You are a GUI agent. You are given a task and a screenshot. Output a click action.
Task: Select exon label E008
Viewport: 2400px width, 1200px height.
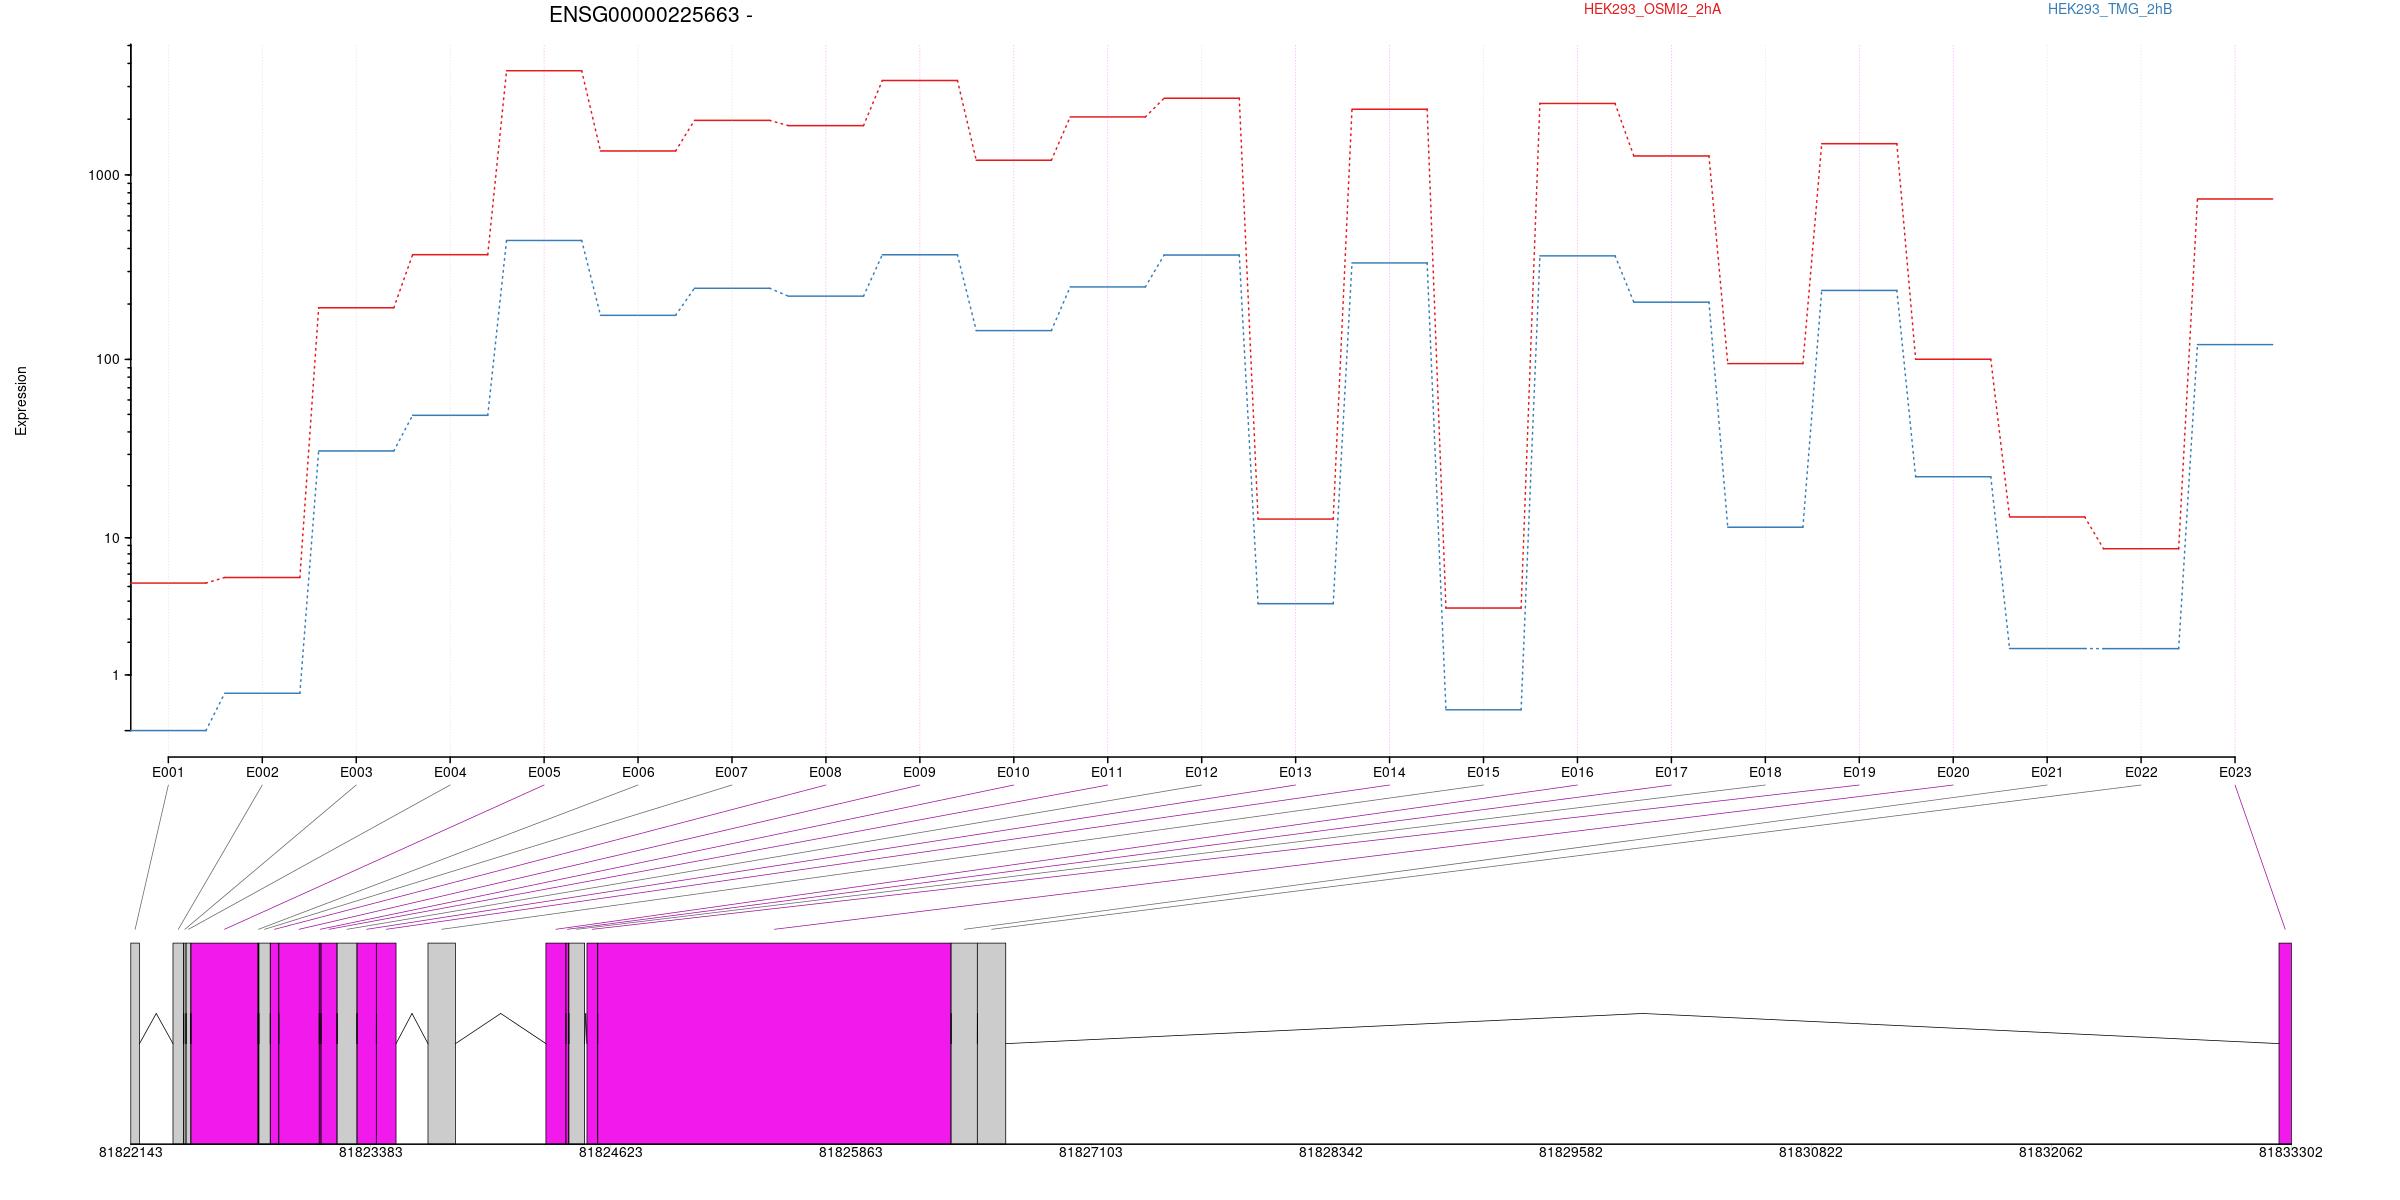click(825, 772)
